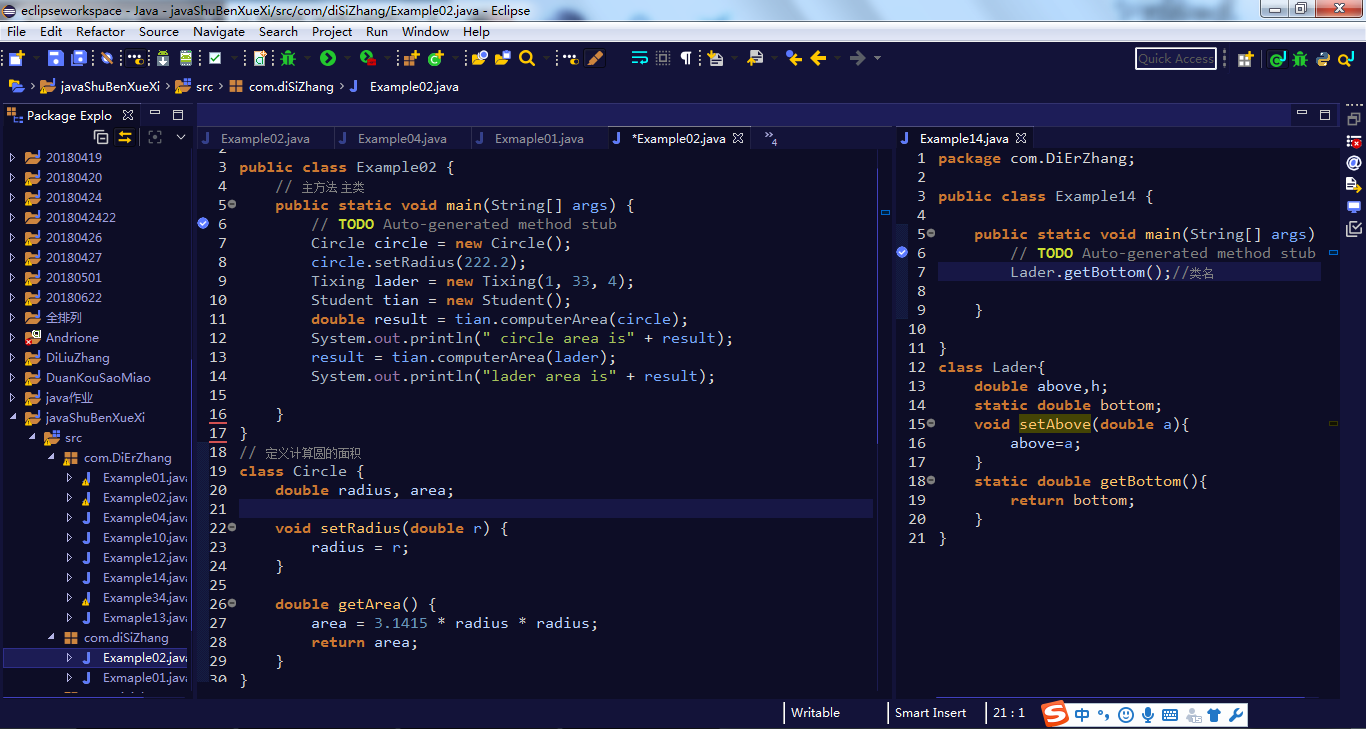The width and height of the screenshot is (1366, 729).
Task: Click Run Last Tool icon with red toolbox
Action: pos(368,58)
